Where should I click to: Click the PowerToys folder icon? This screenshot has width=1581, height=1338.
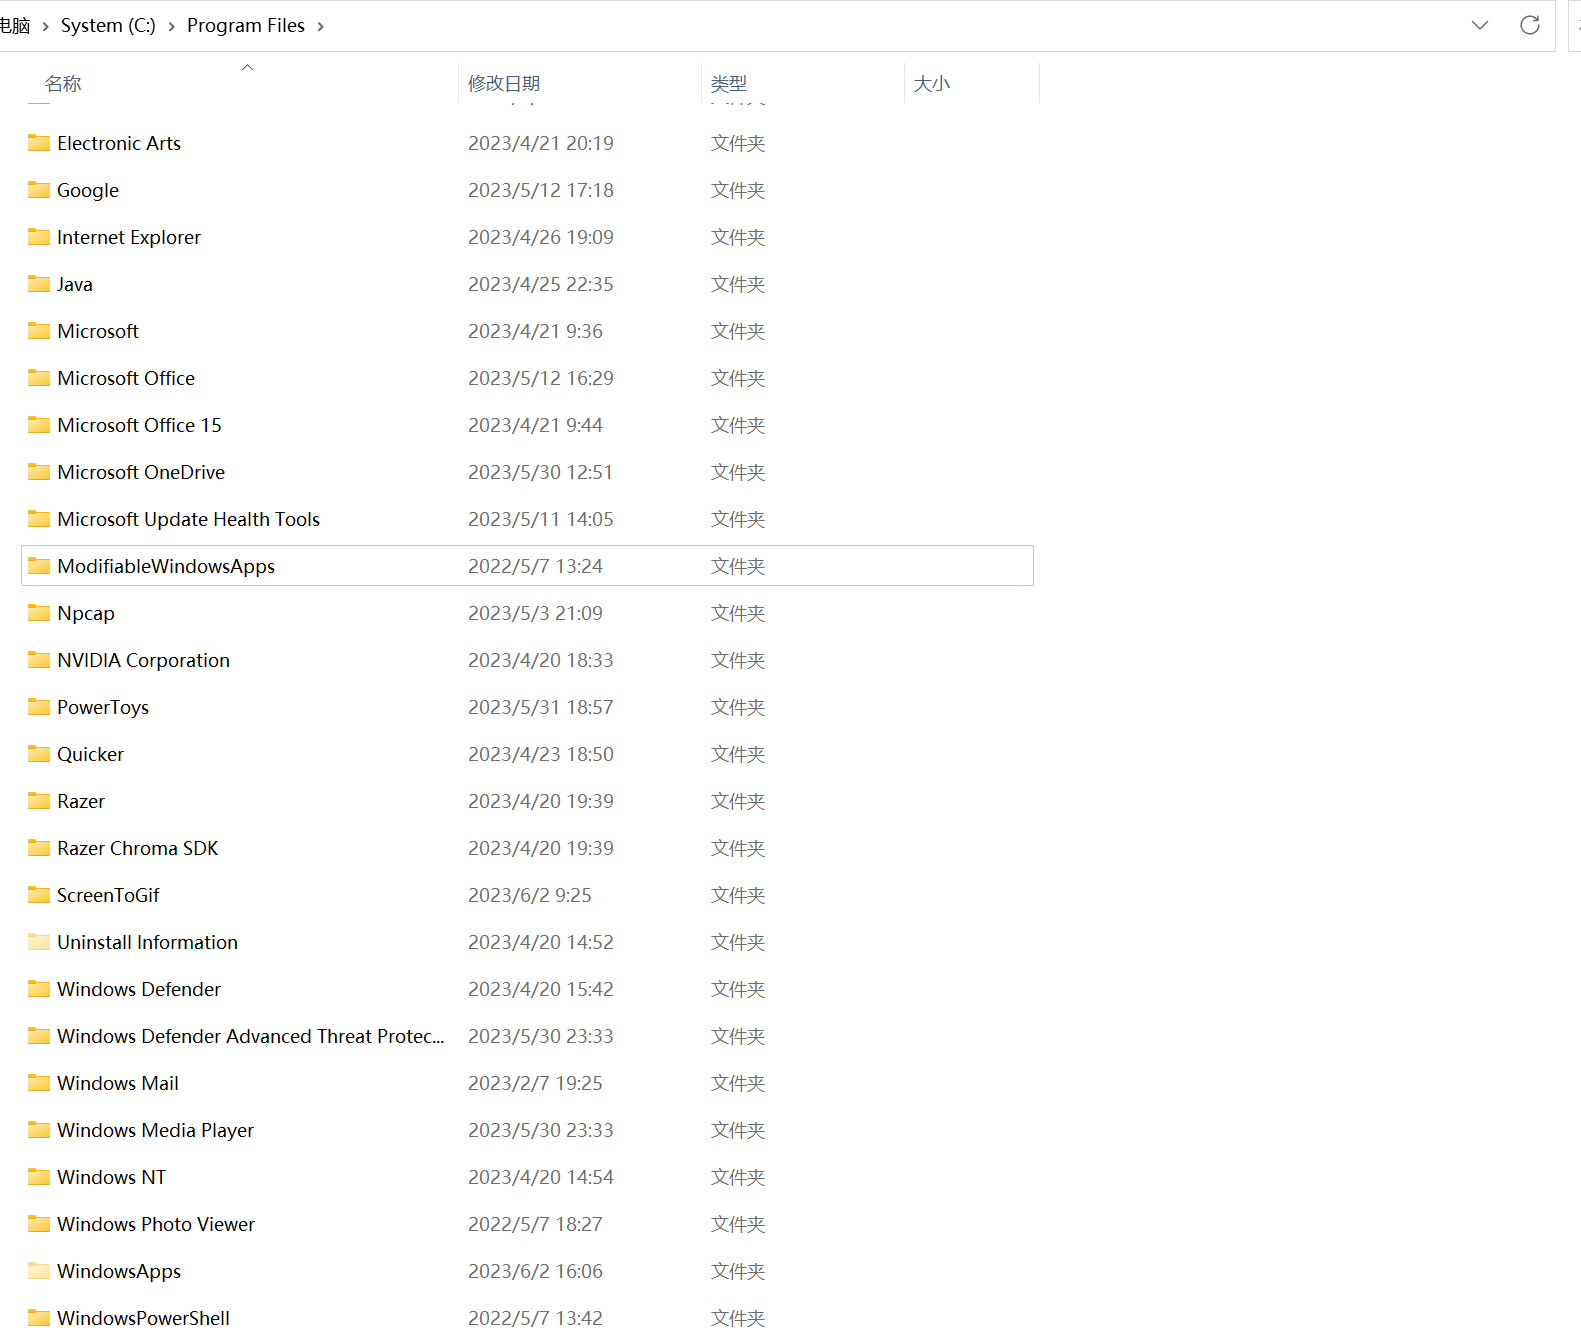pyautogui.click(x=39, y=707)
